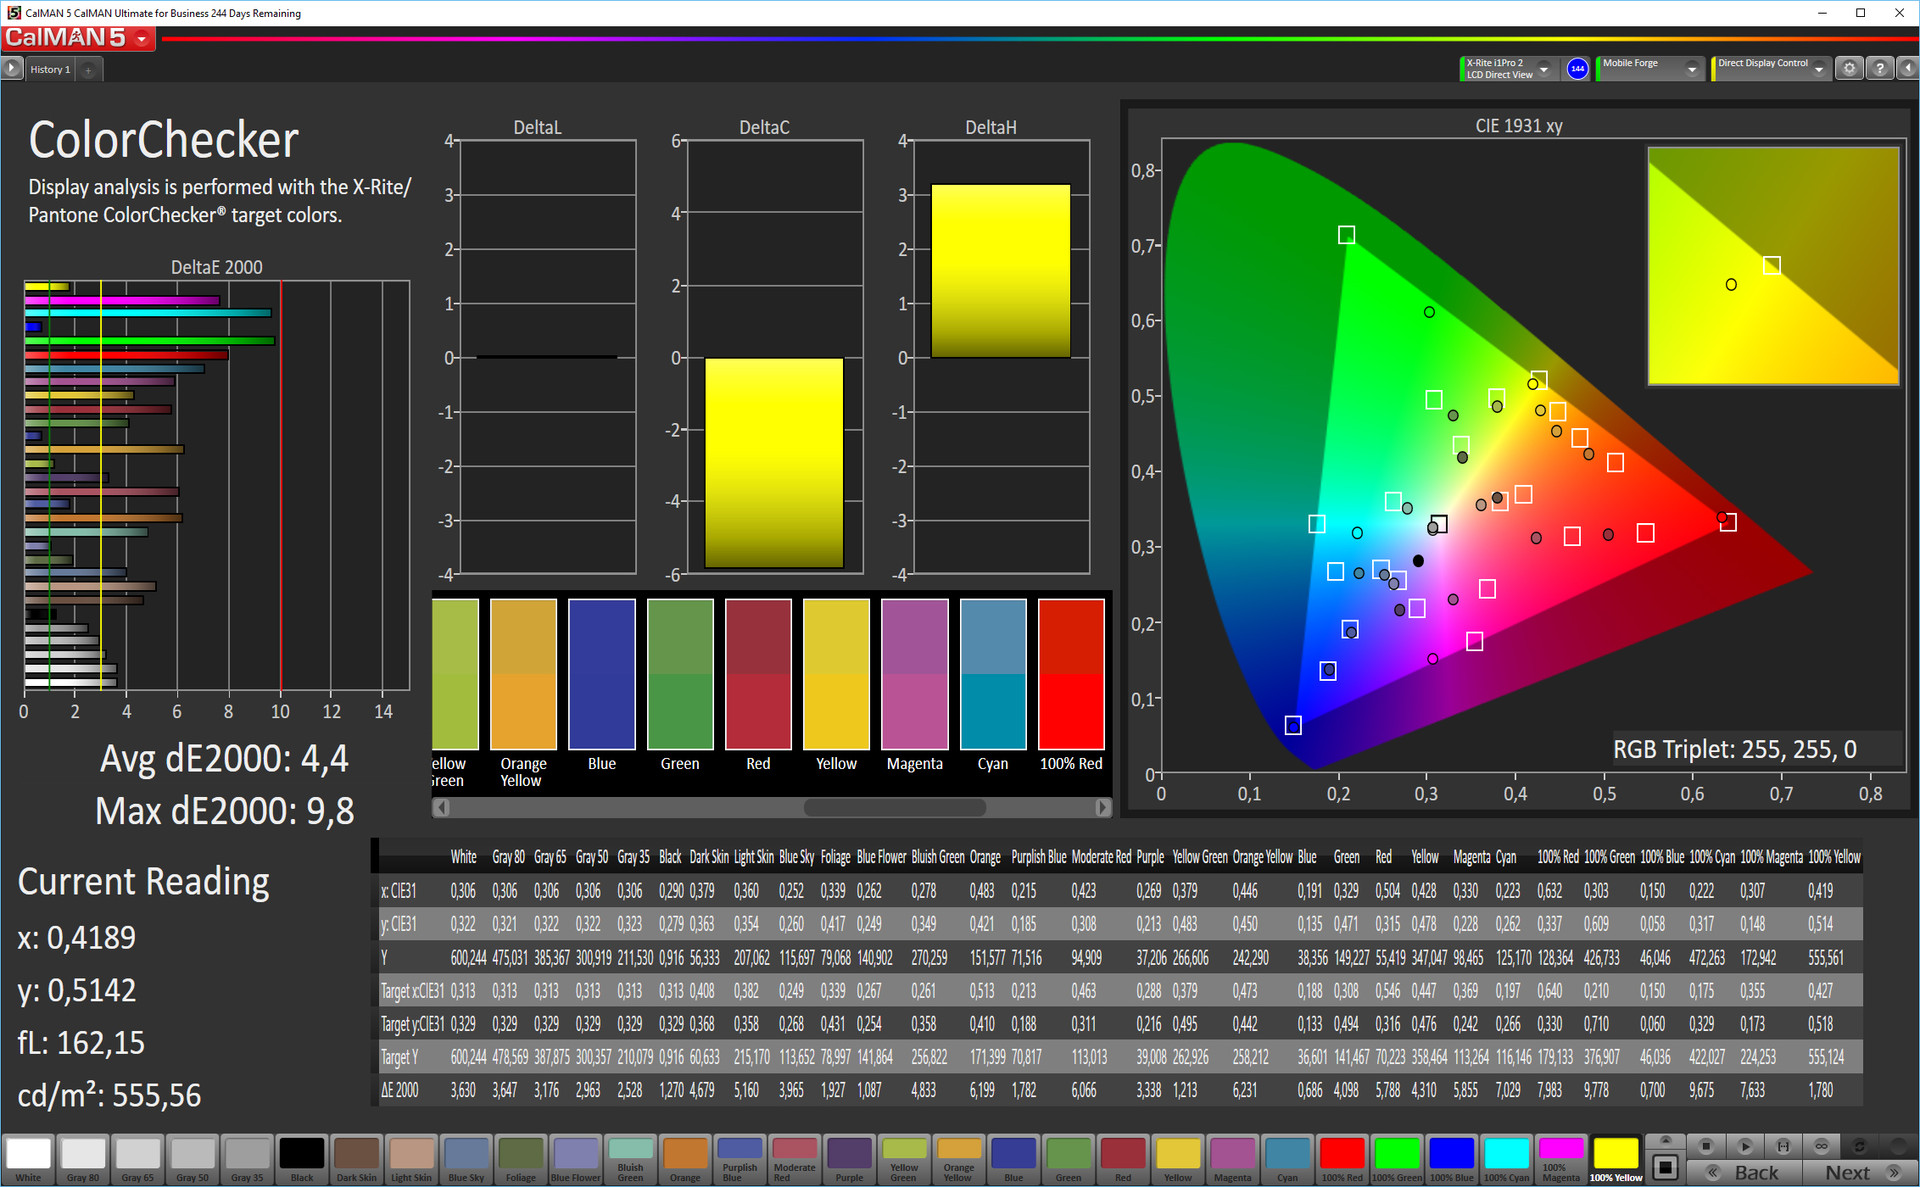Add a new history tab

point(89,70)
